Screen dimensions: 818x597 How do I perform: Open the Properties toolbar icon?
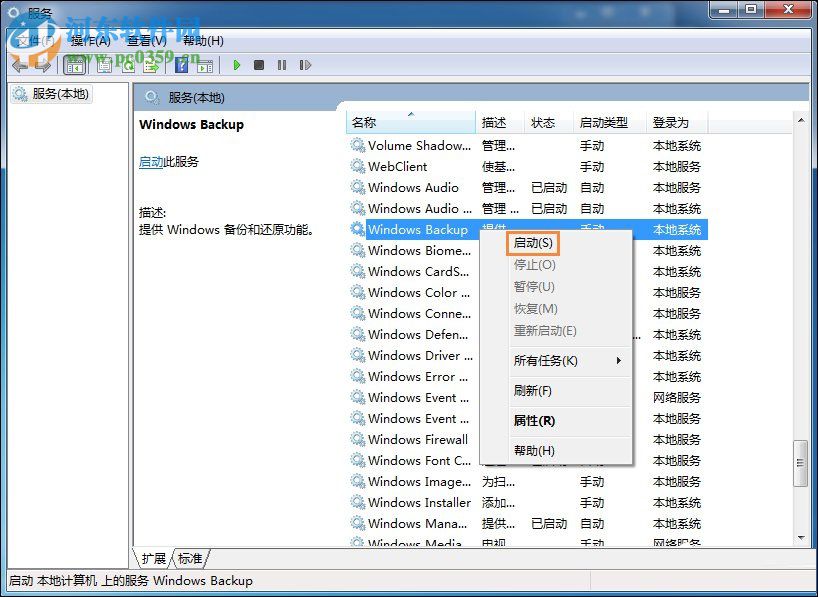pos(104,65)
